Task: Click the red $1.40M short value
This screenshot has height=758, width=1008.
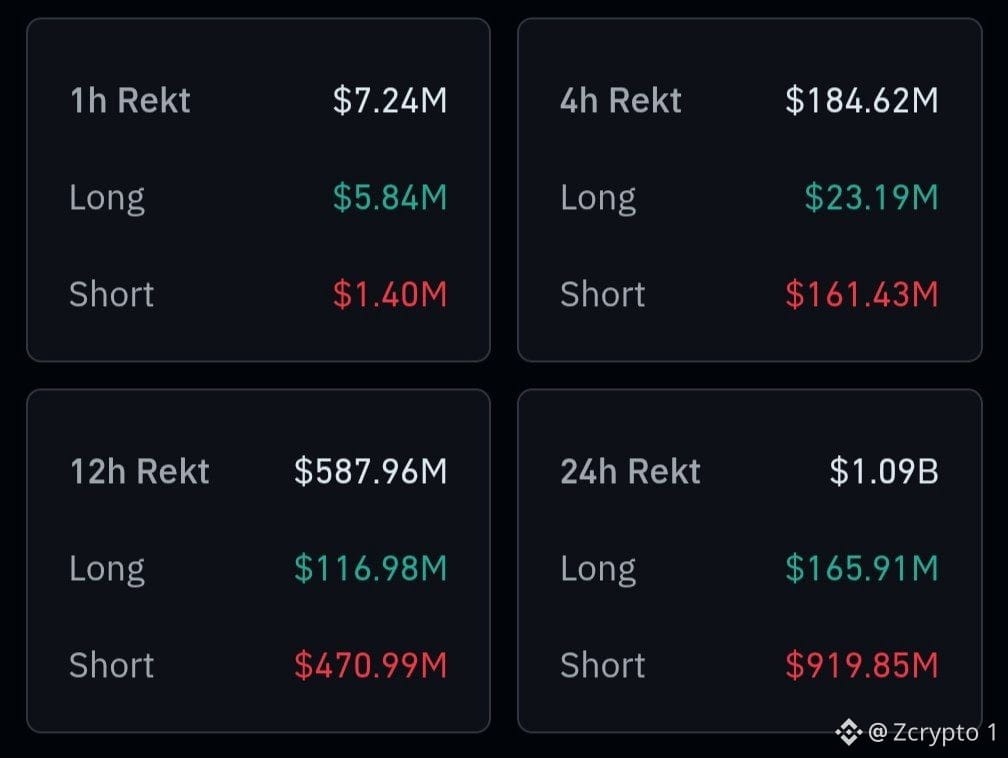Action: 390,294
